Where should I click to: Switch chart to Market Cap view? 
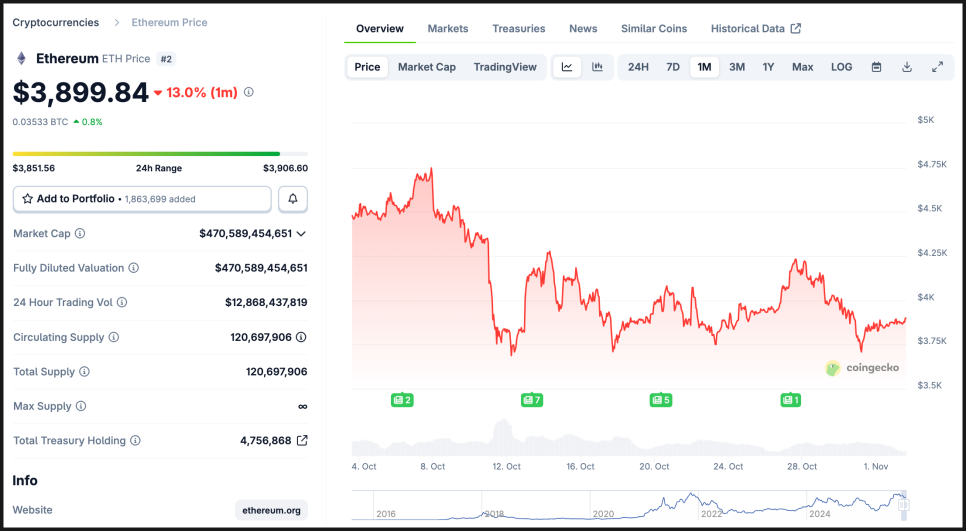click(427, 67)
